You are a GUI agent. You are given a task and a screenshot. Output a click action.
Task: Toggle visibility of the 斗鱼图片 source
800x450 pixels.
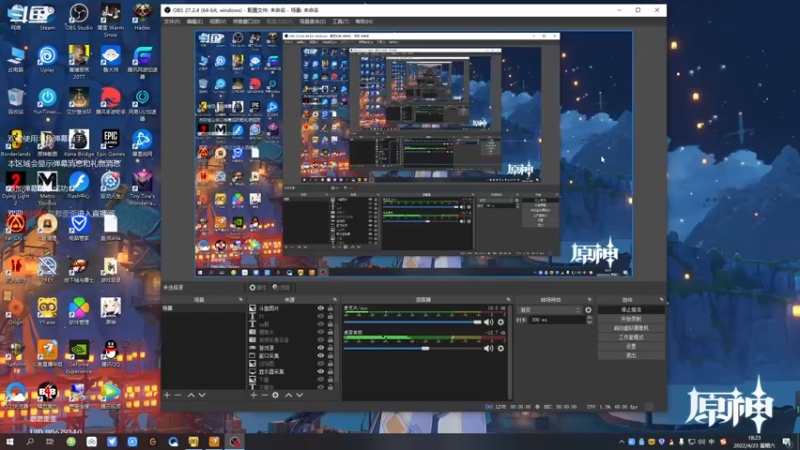(320, 308)
